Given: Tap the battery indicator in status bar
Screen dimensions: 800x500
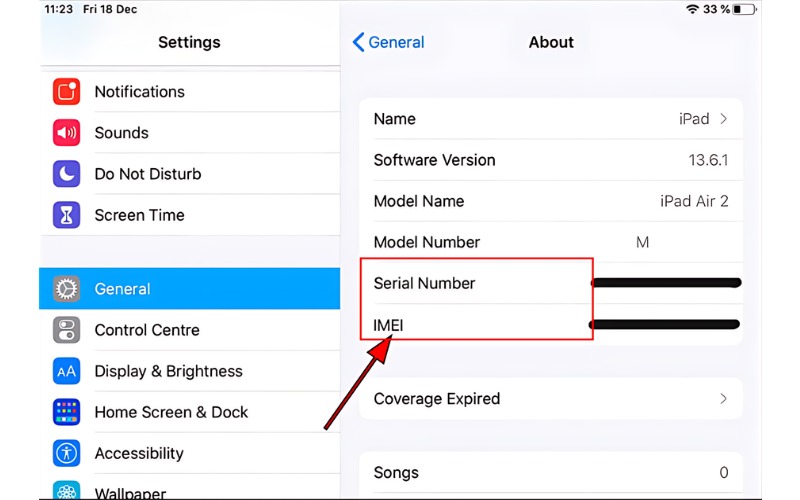Looking at the screenshot, I should coord(744,9).
